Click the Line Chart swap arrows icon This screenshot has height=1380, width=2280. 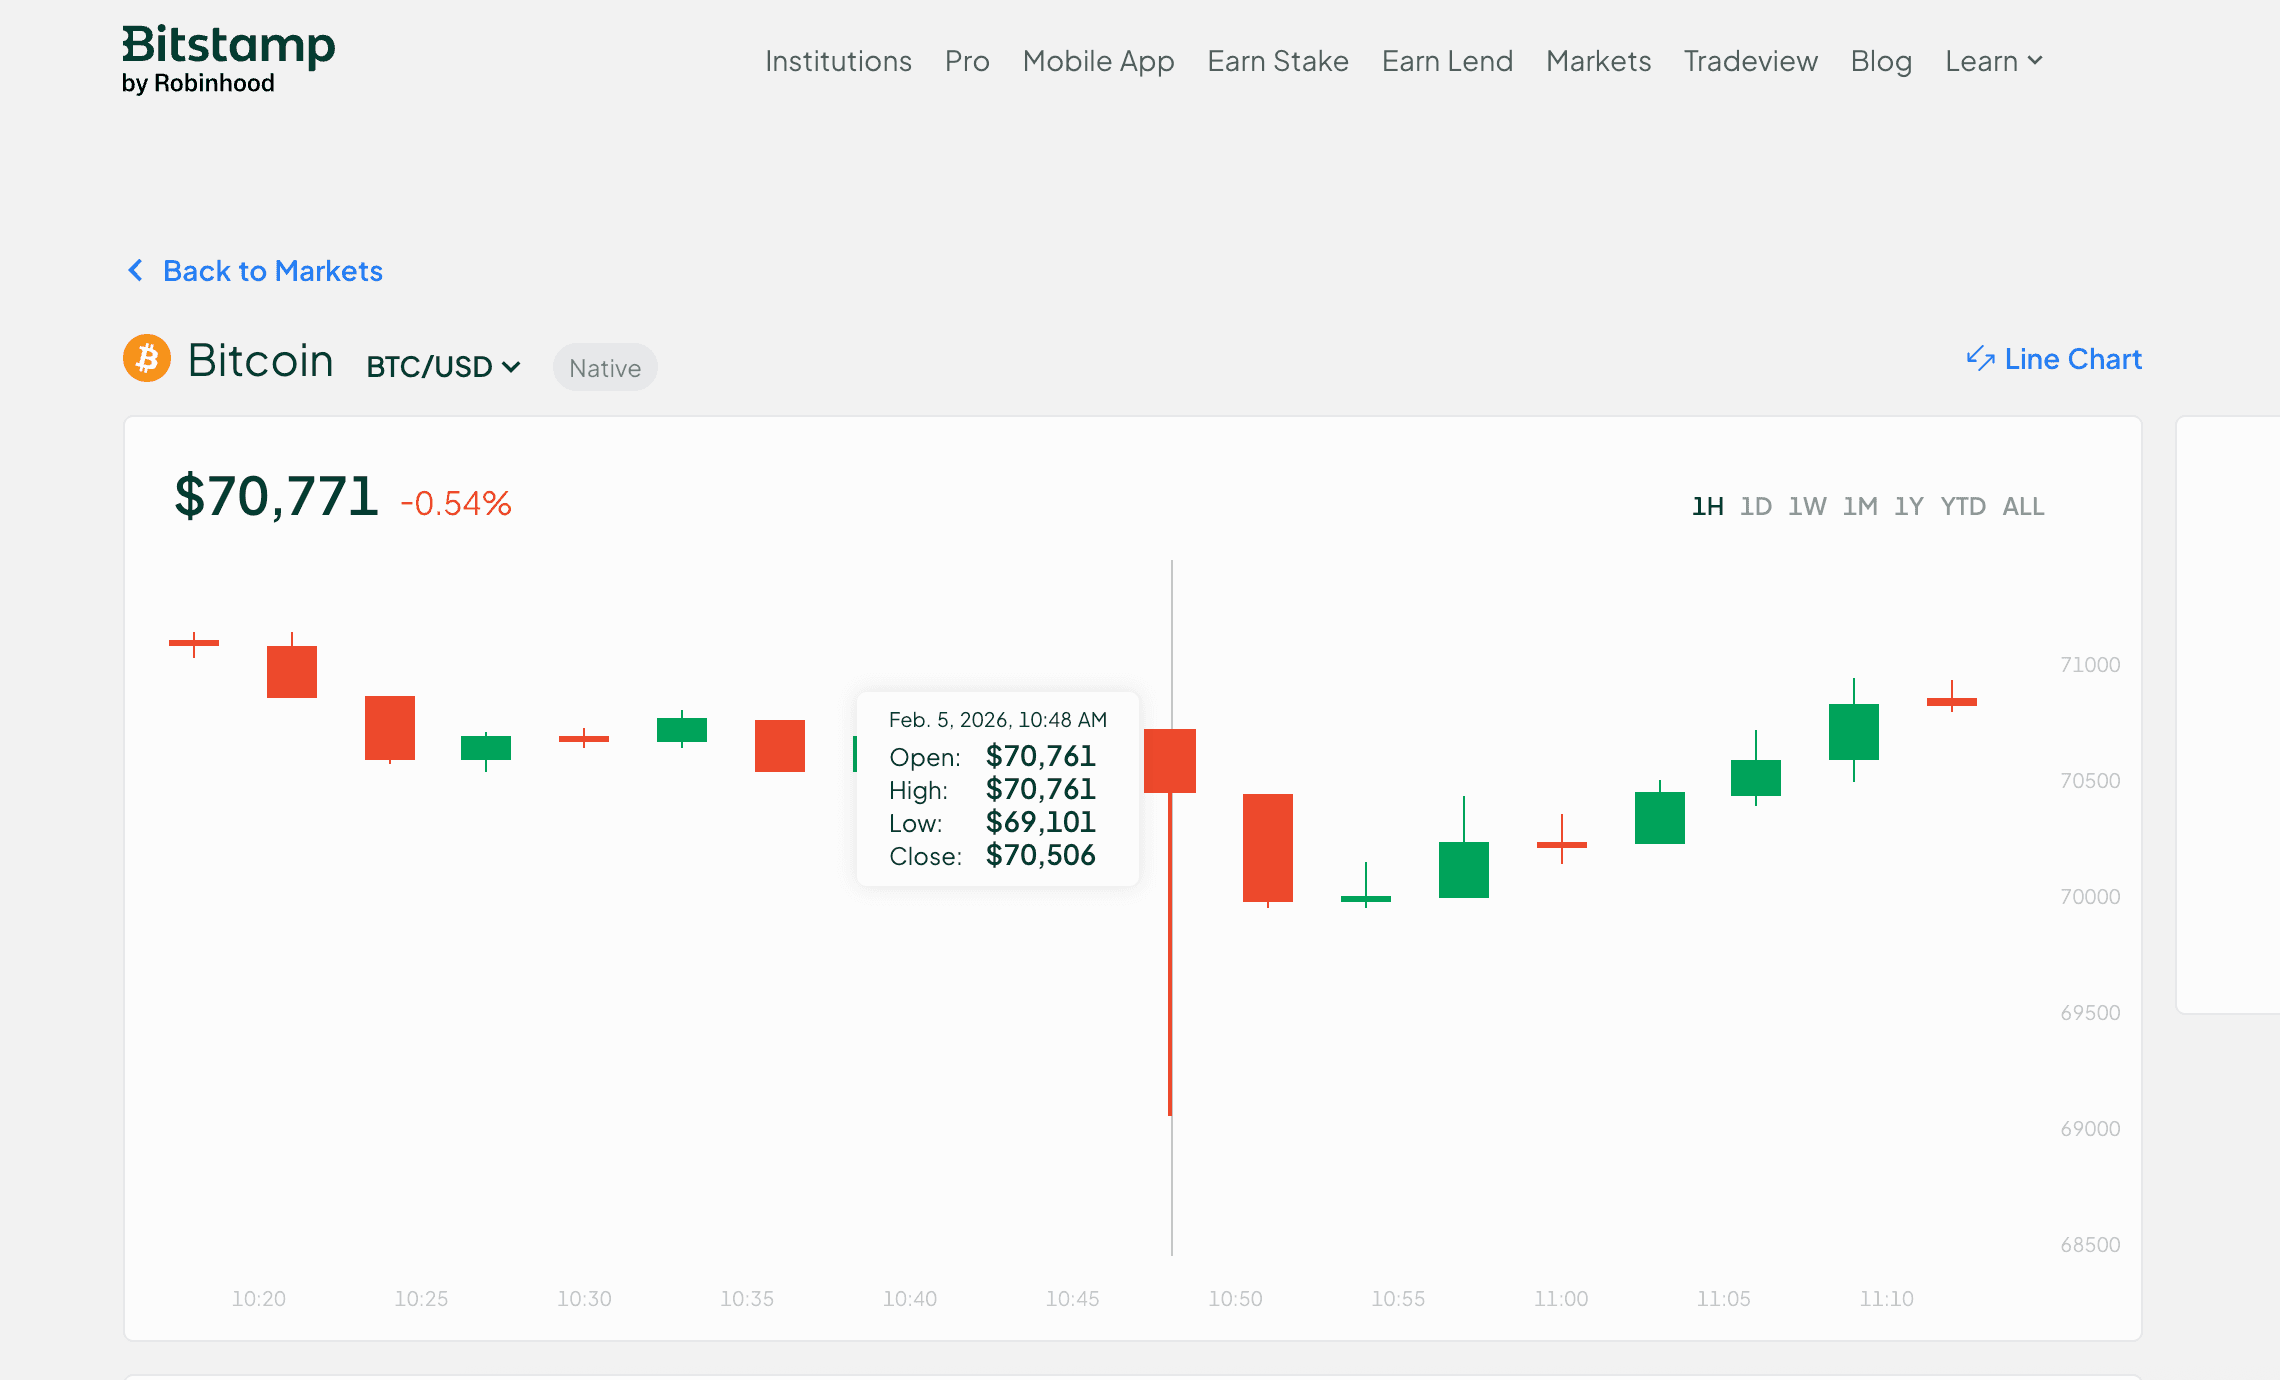(1982, 359)
